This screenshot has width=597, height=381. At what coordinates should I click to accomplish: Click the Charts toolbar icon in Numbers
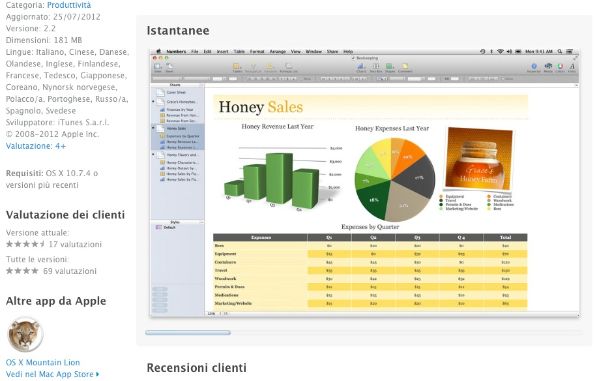[361, 67]
